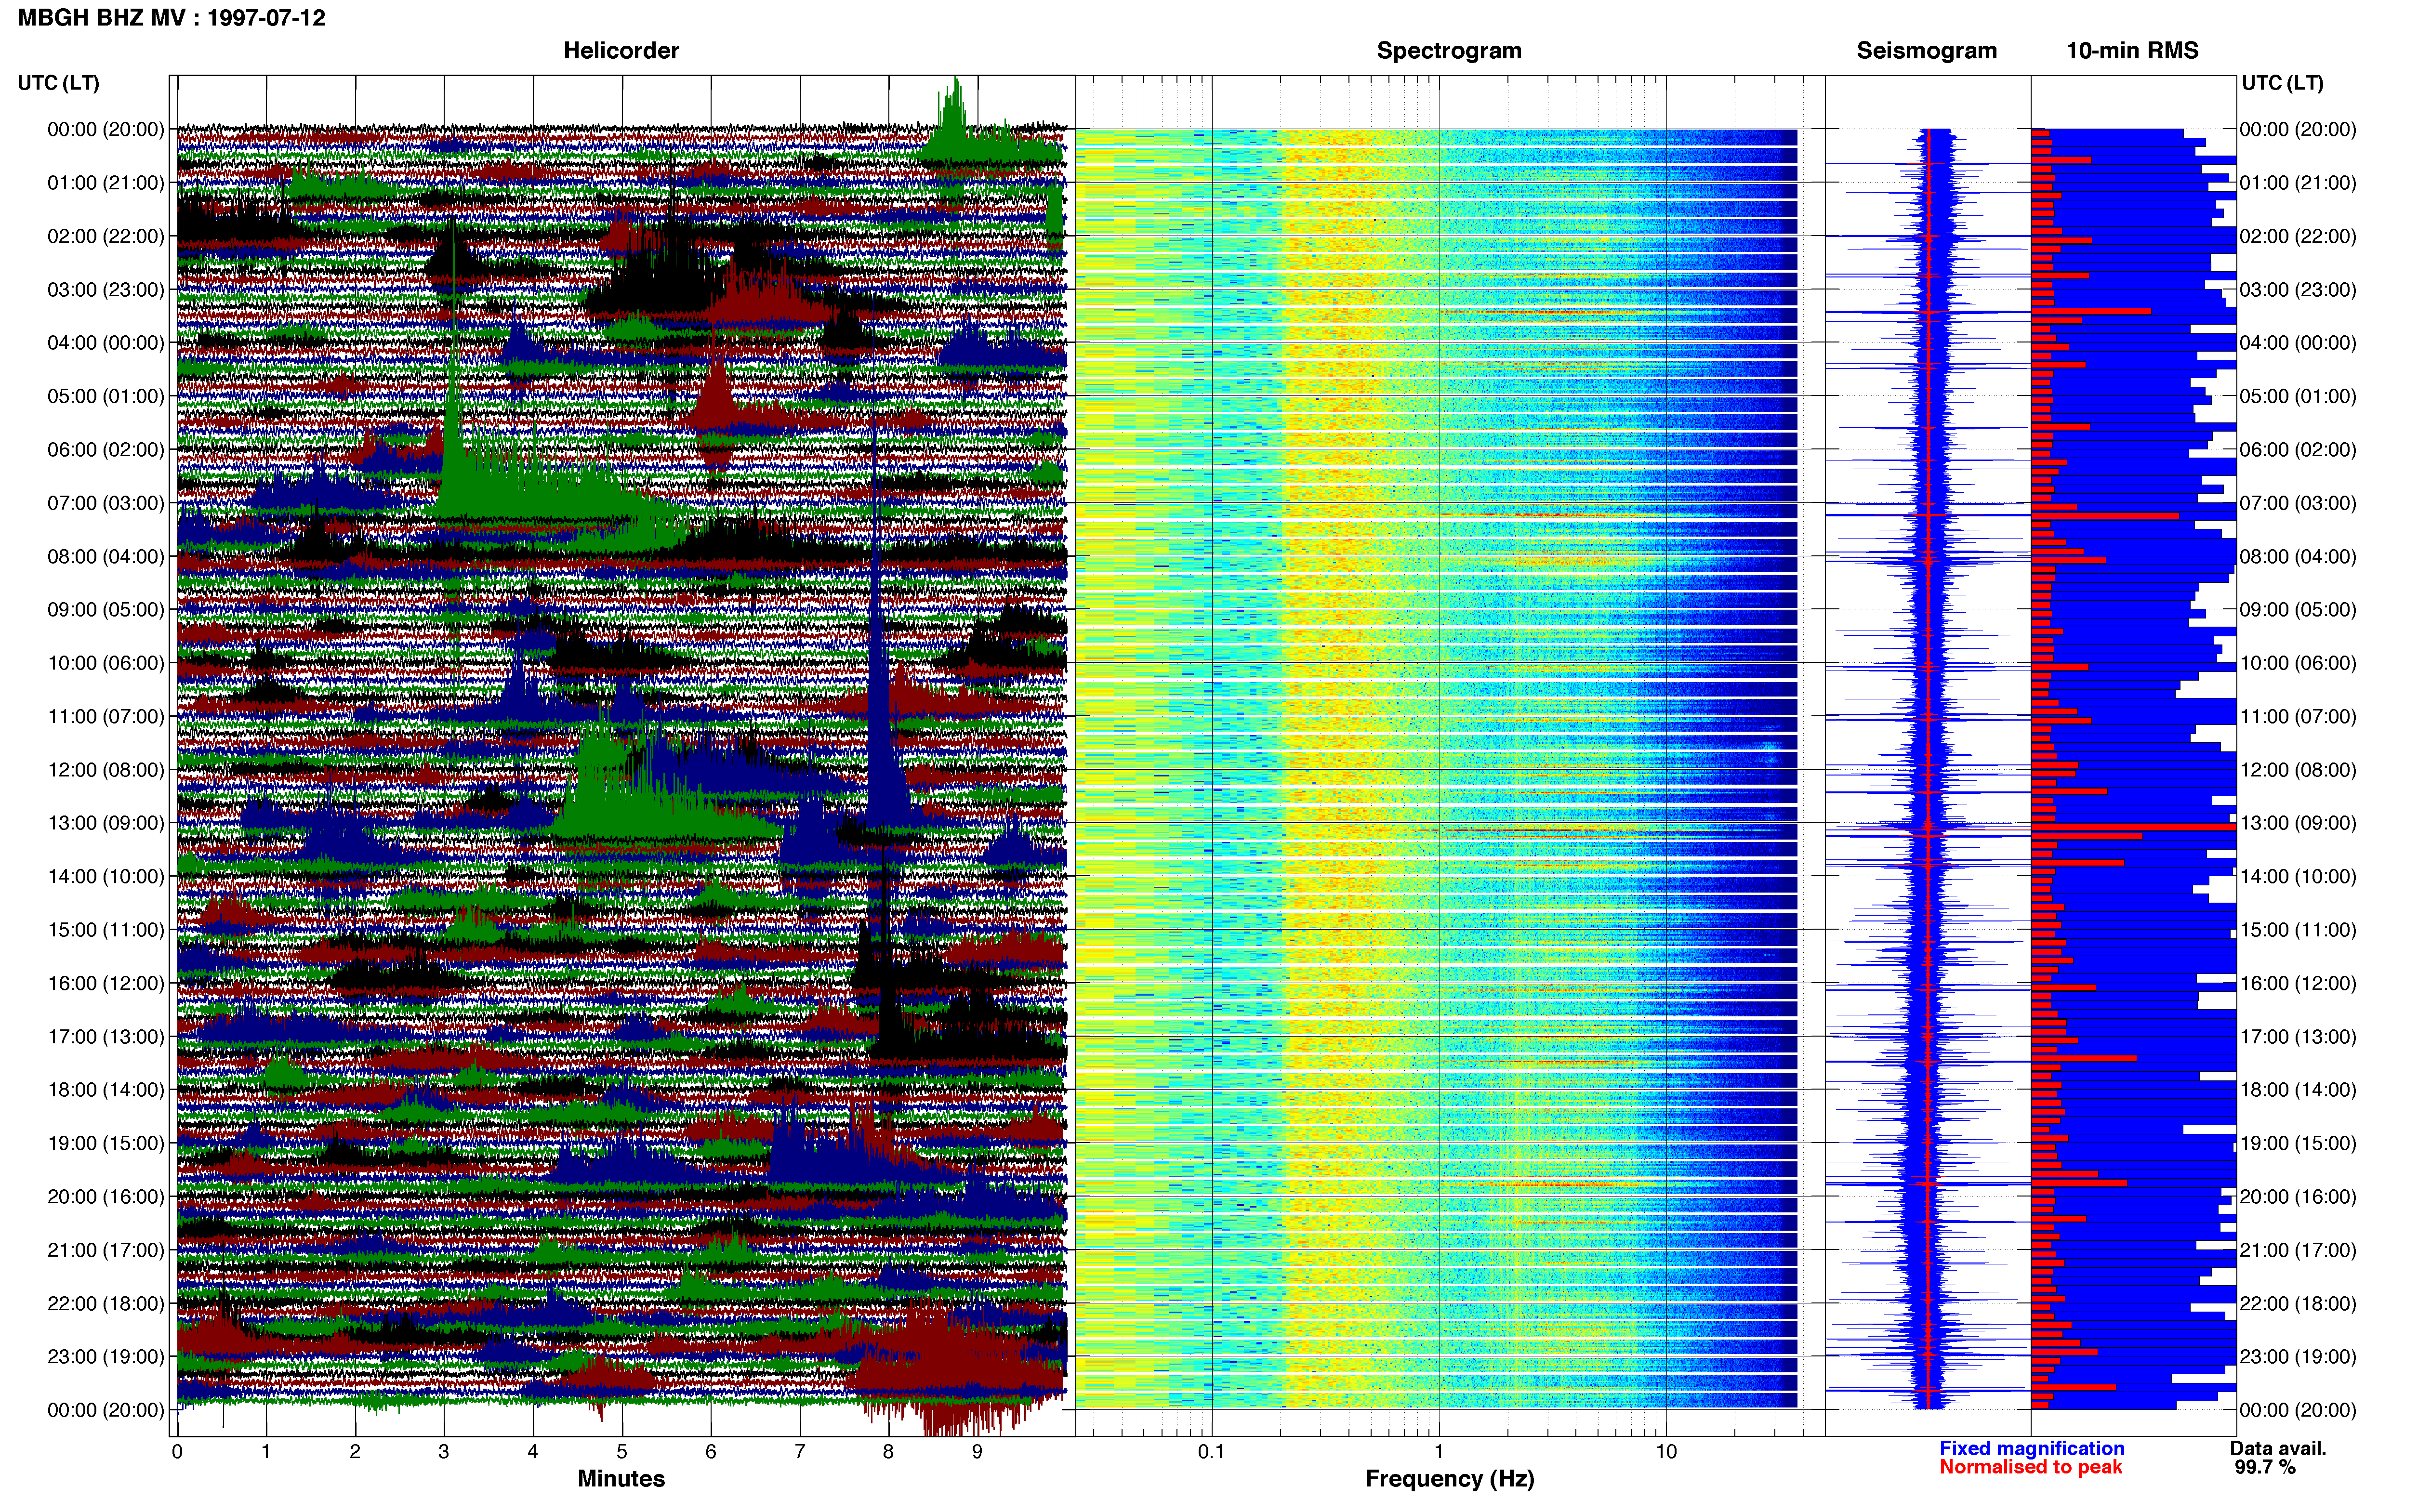Click the Data avail. label
Viewport: 2418px width, 1512px height.
[2278, 1448]
